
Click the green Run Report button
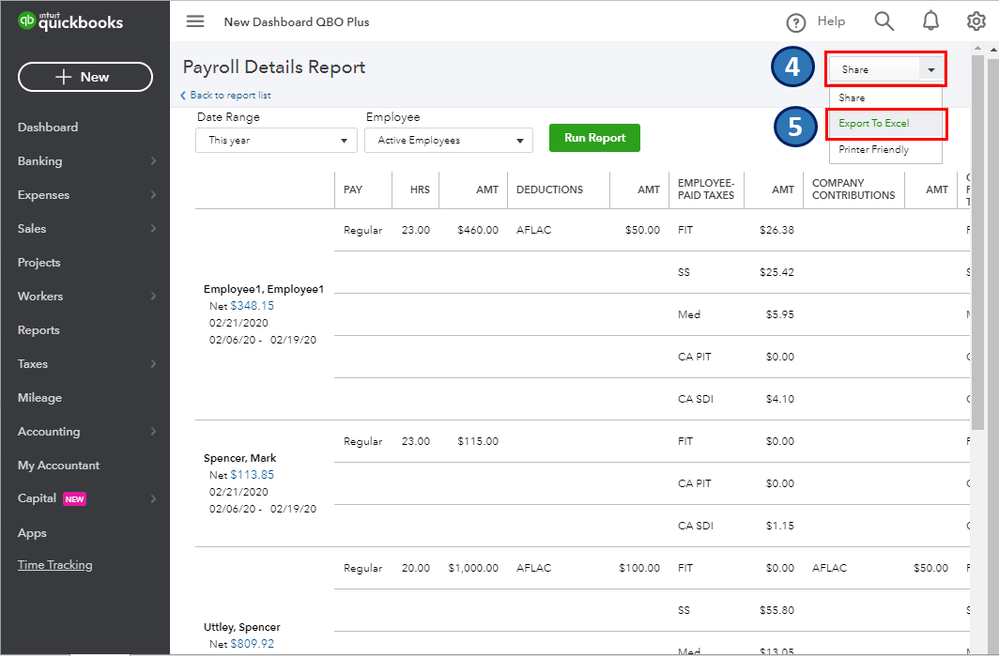click(x=594, y=138)
